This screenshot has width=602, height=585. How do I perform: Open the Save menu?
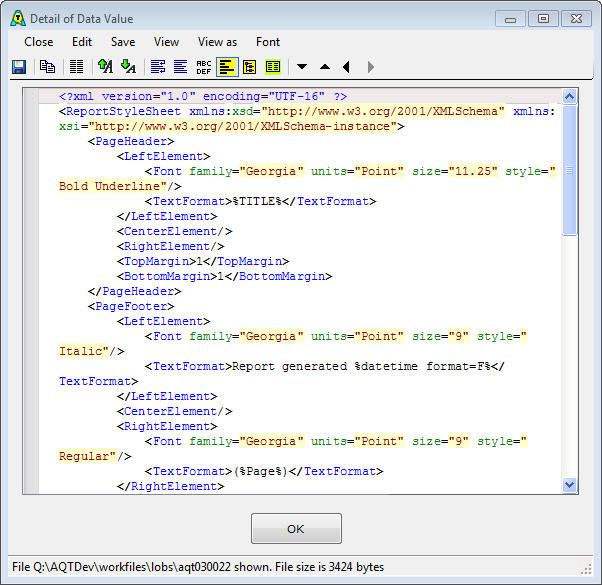tap(123, 42)
